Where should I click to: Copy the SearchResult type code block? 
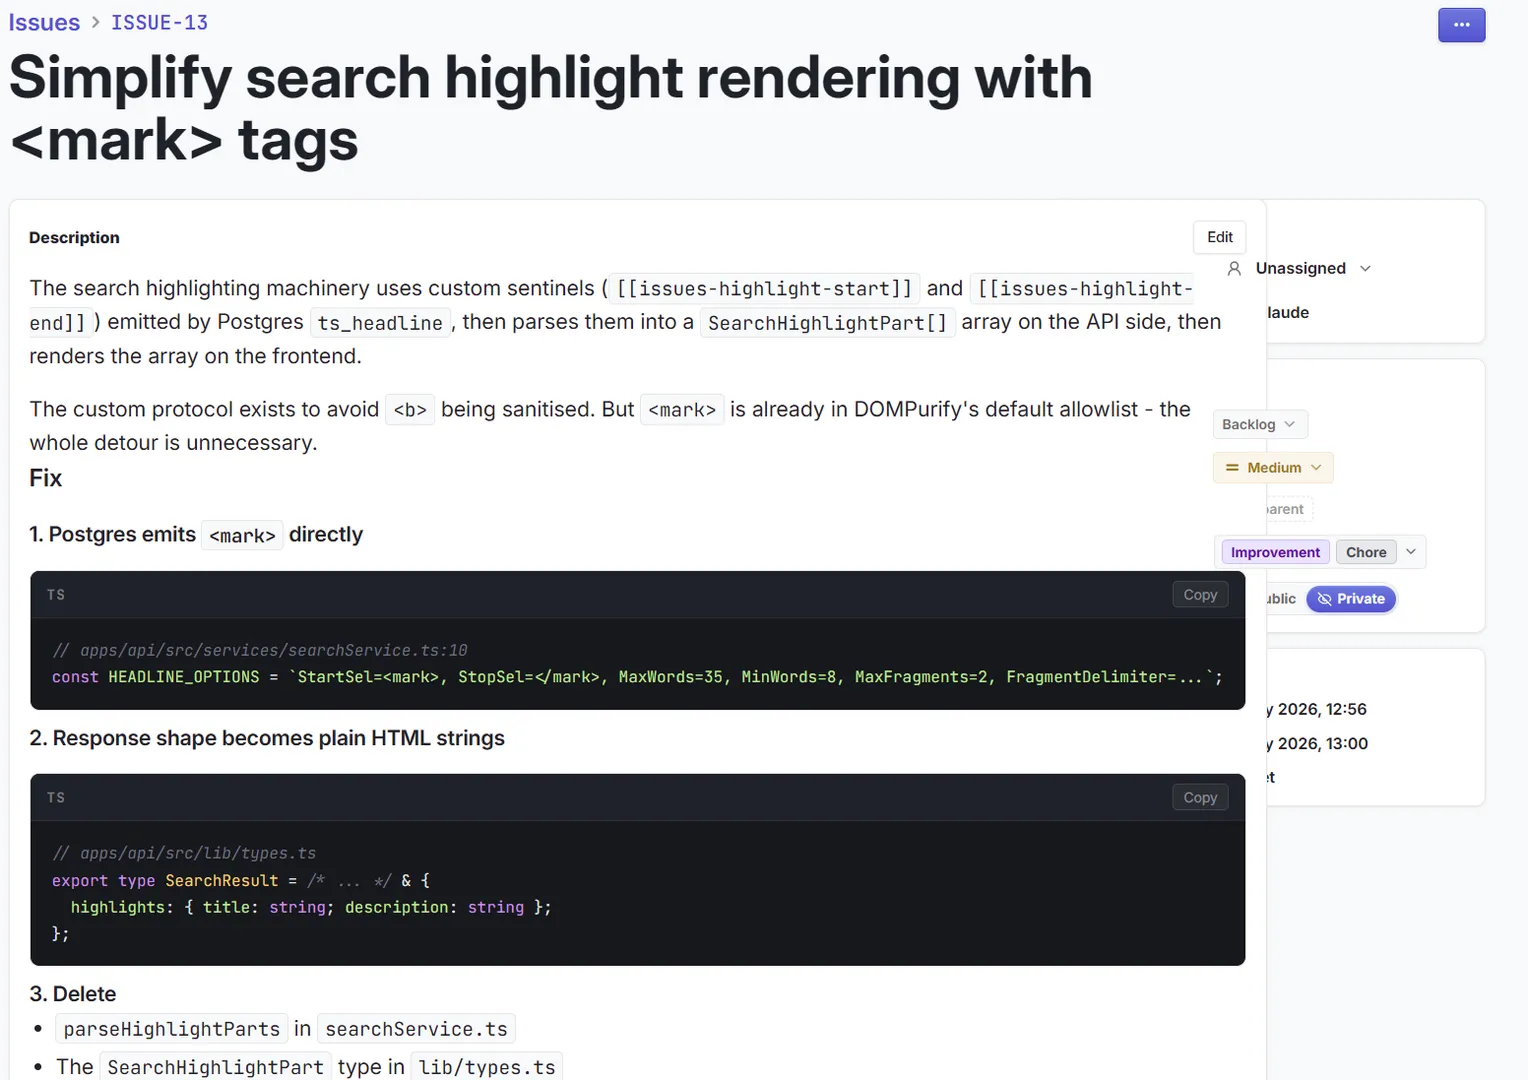1200,798
